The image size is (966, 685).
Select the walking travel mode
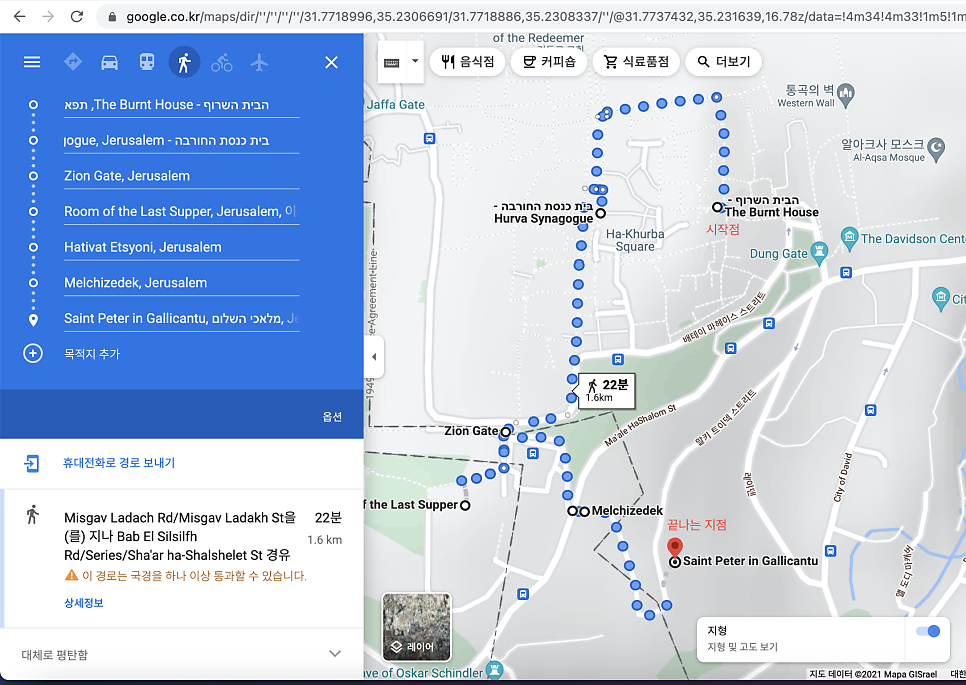(184, 62)
